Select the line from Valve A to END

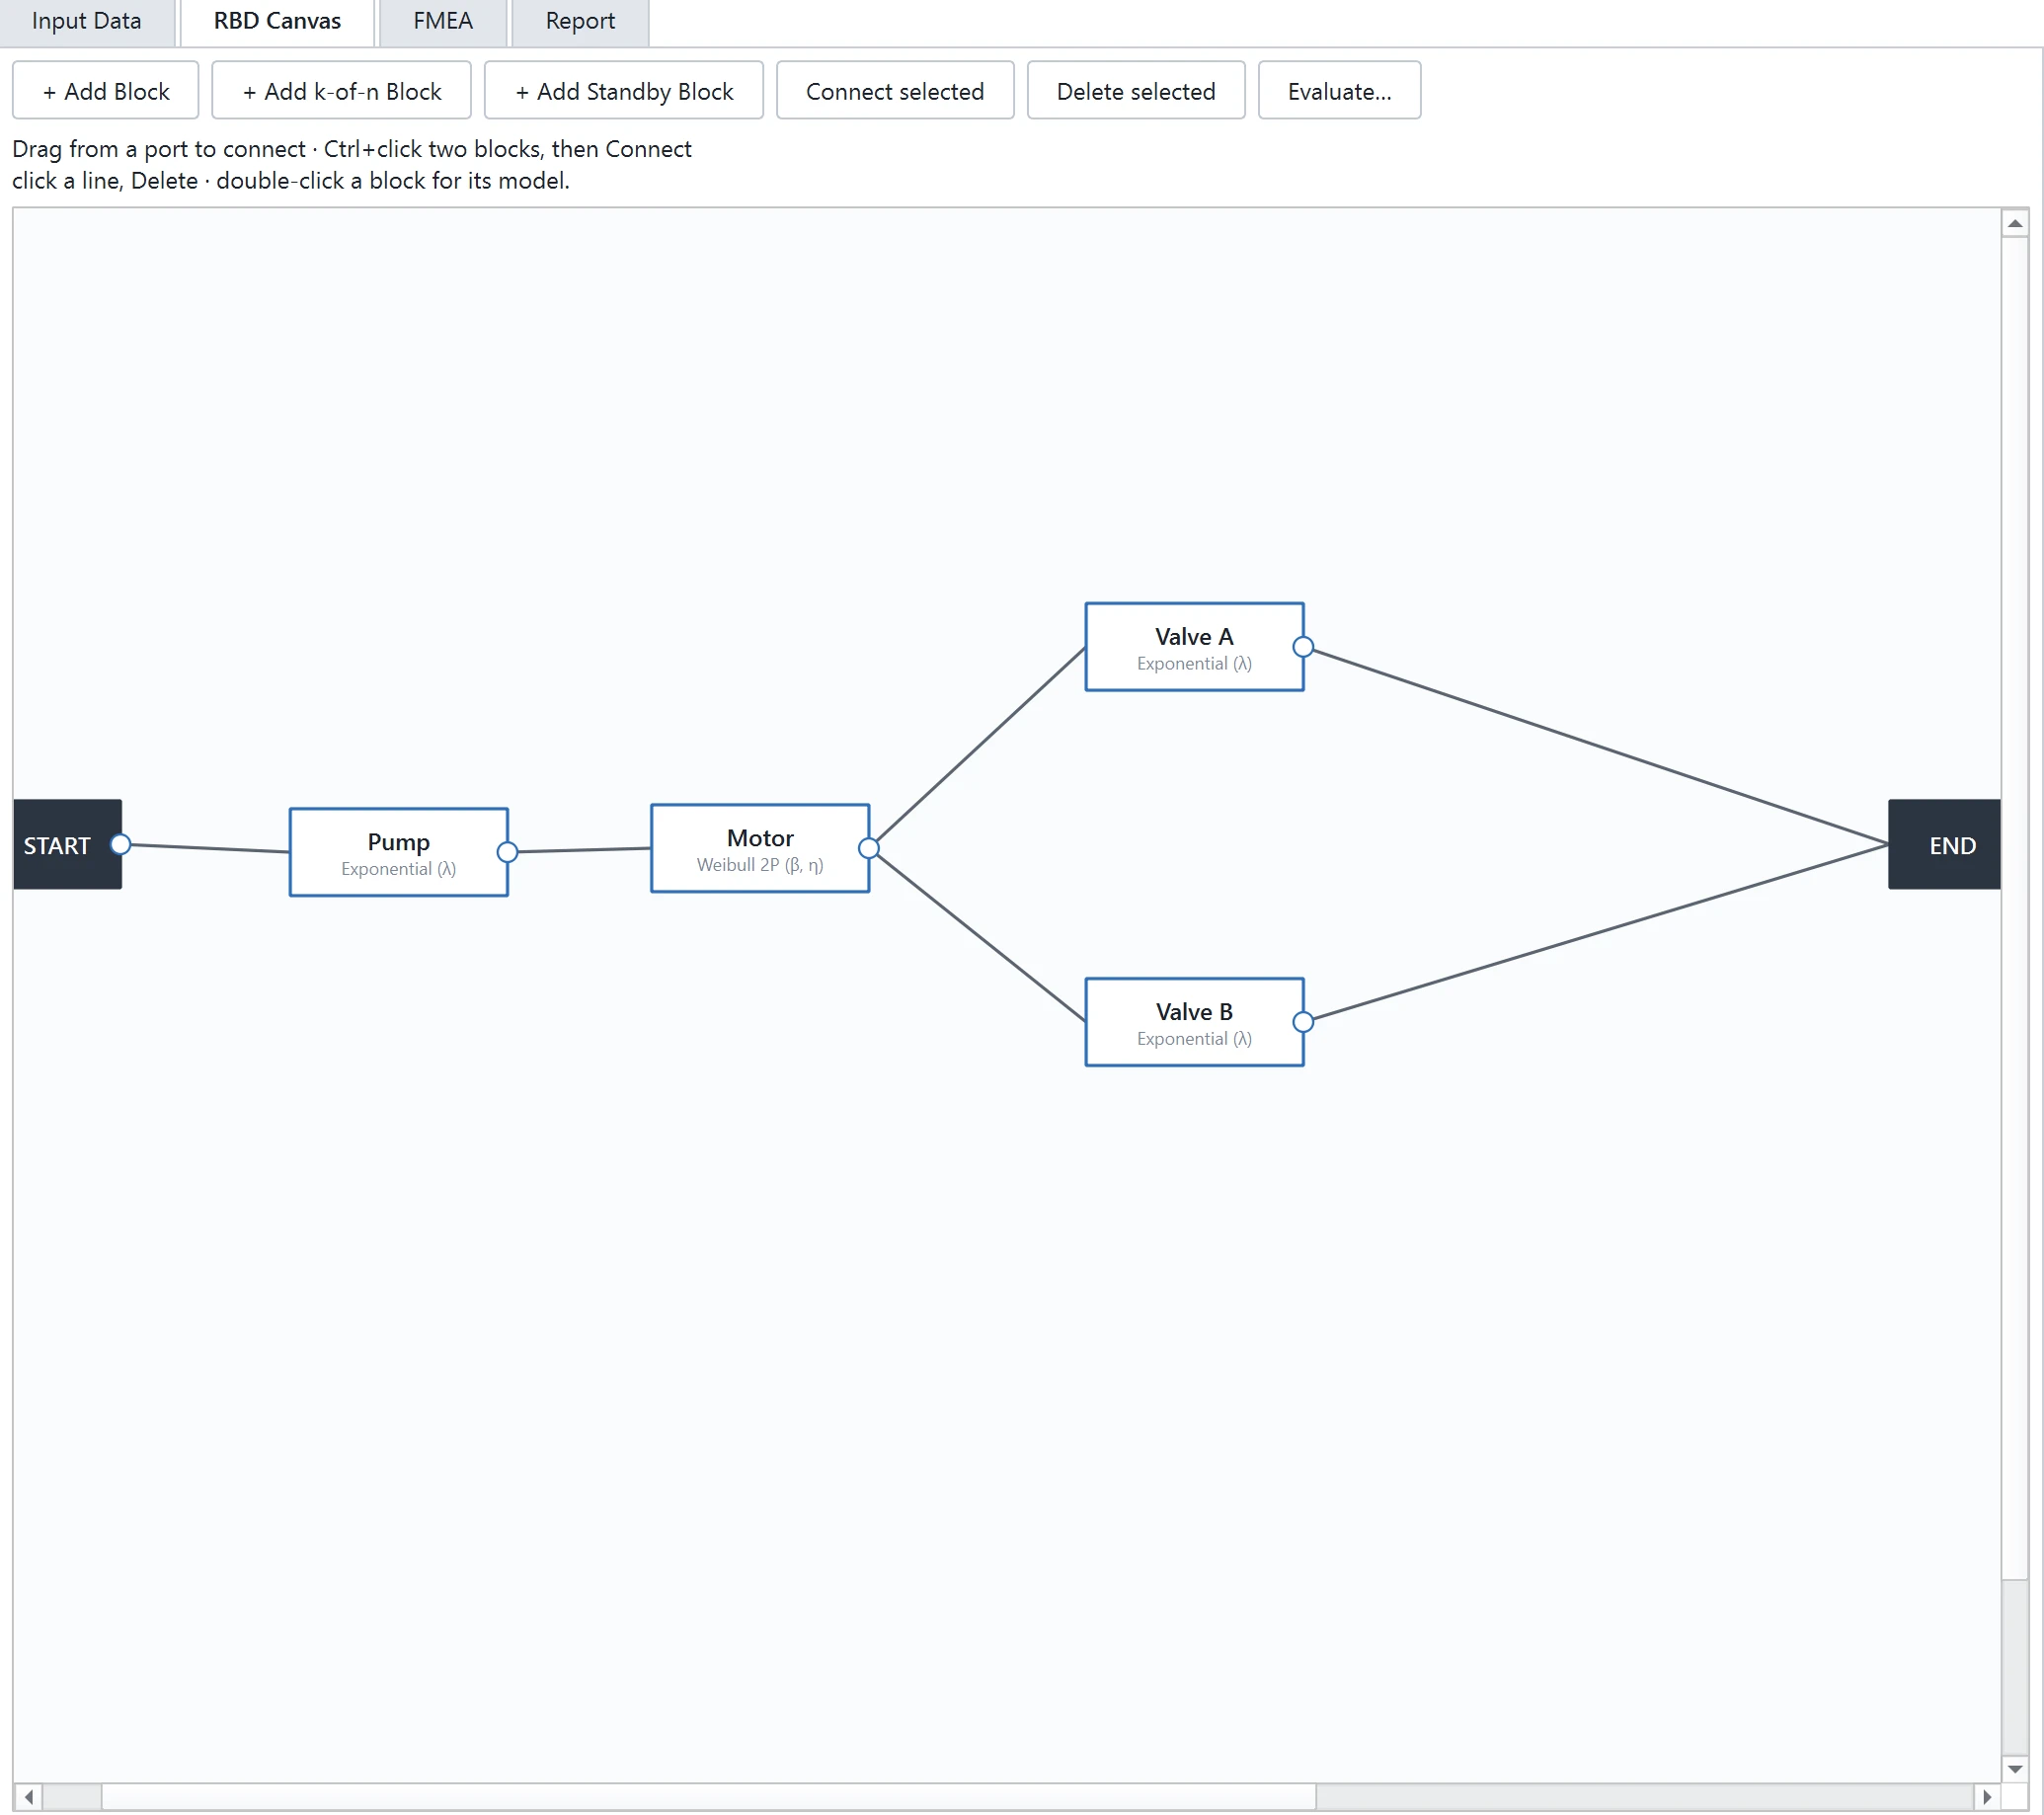1600,747
